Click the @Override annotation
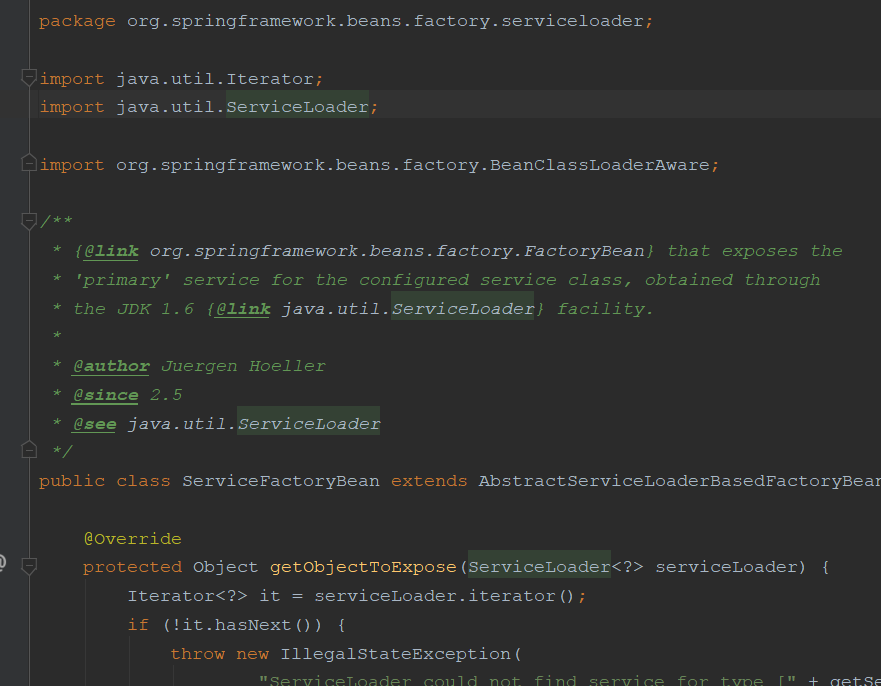 [133, 539]
